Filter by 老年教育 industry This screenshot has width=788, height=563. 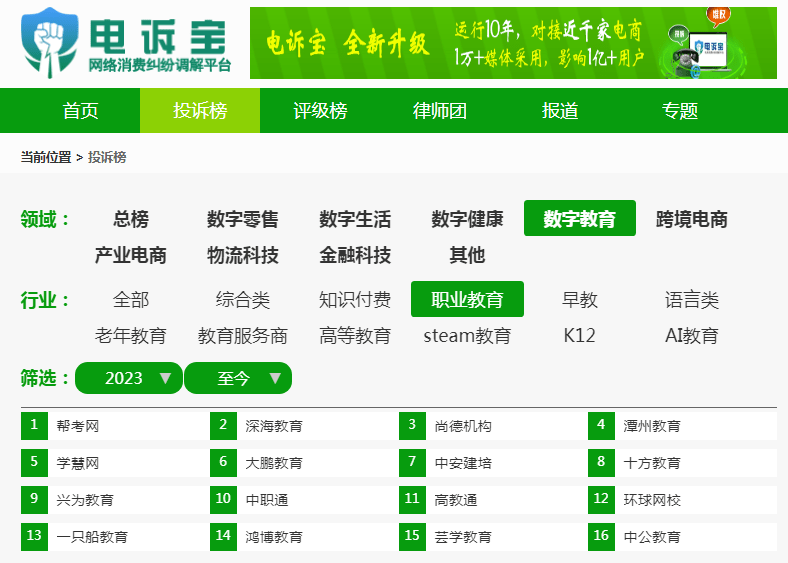[x=131, y=335]
